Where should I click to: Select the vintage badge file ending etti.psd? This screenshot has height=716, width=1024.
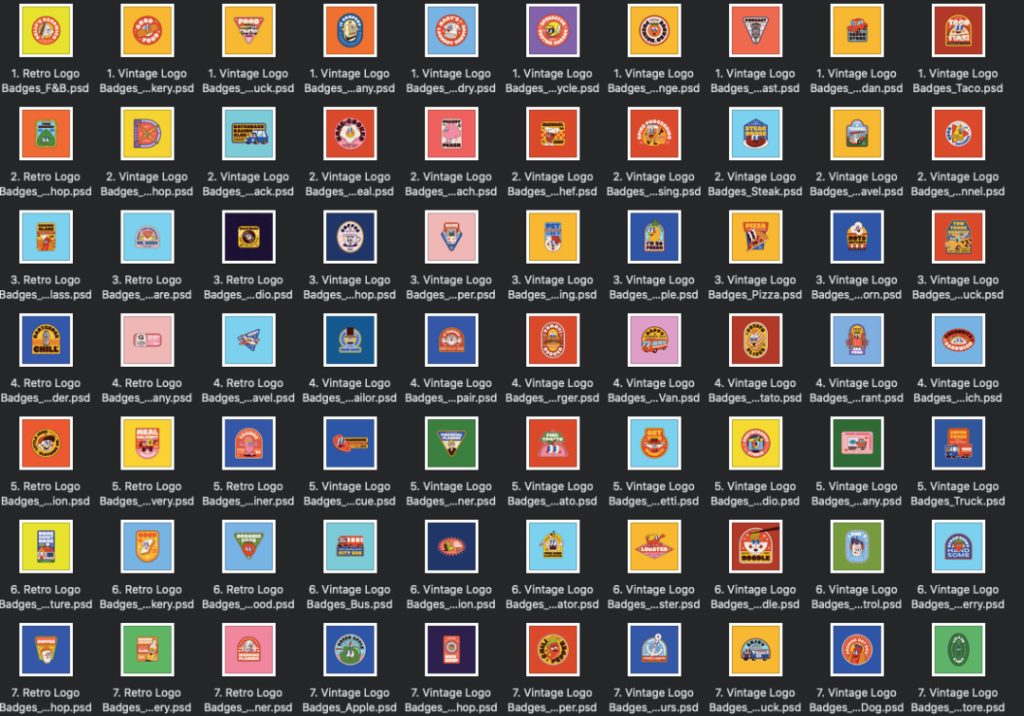pyautogui.click(x=654, y=443)
